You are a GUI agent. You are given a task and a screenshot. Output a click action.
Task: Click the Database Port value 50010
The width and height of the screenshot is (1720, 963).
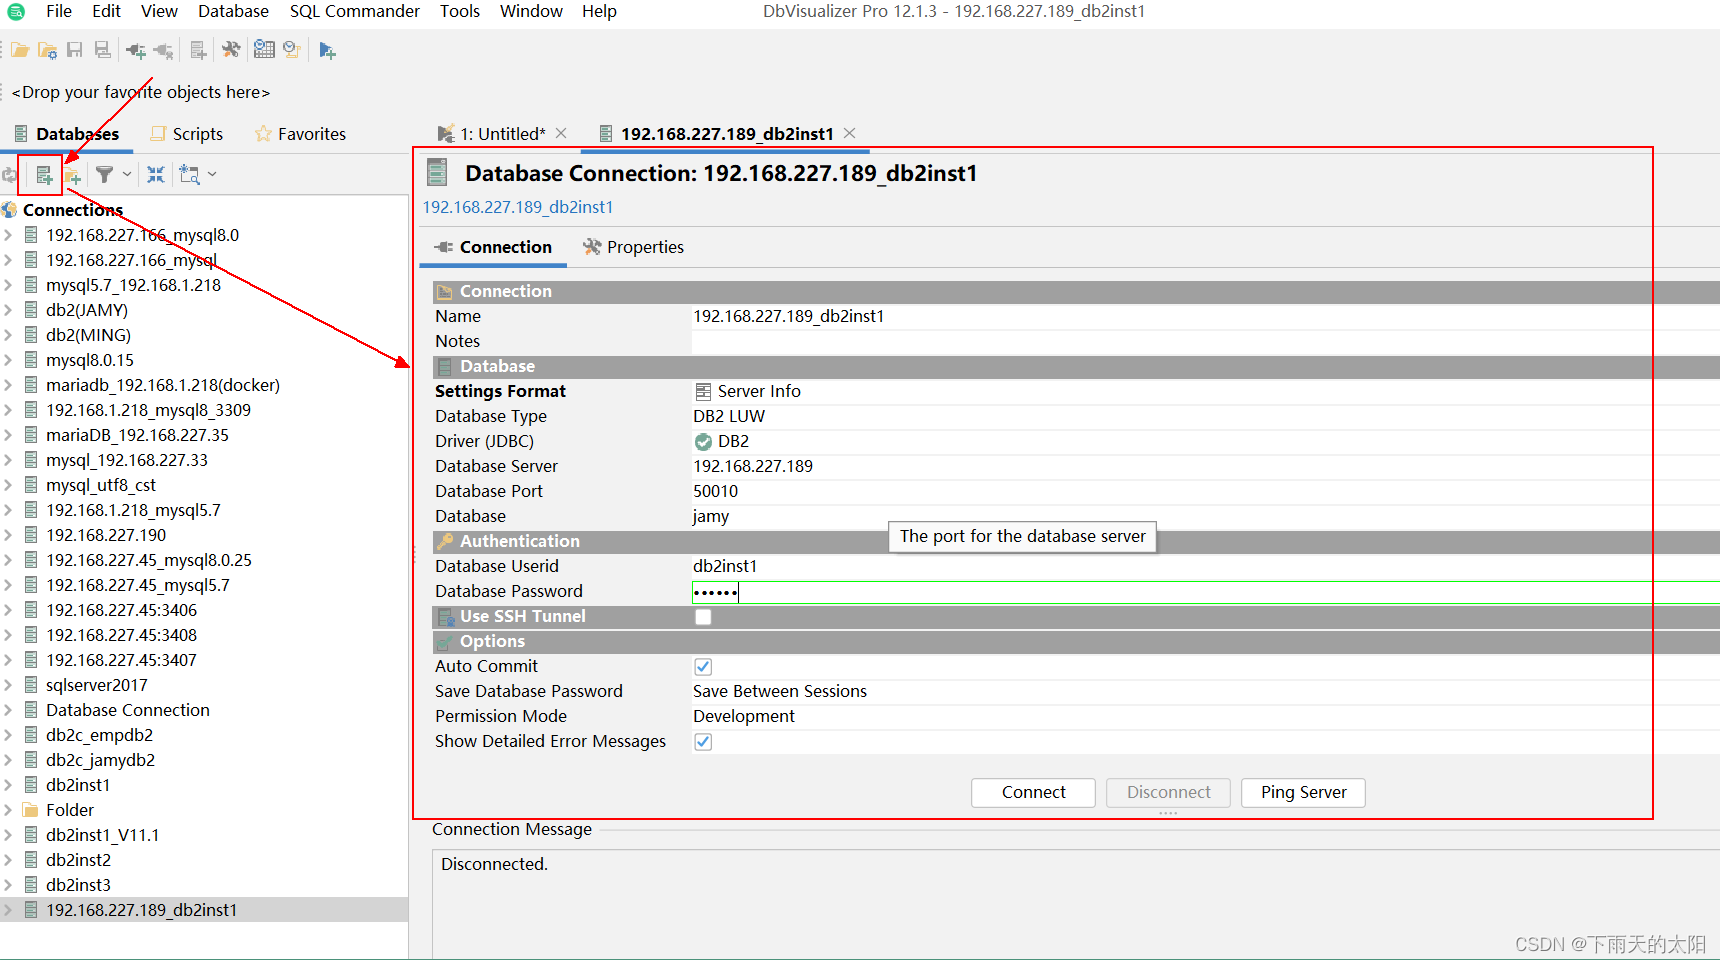[716, 491]
